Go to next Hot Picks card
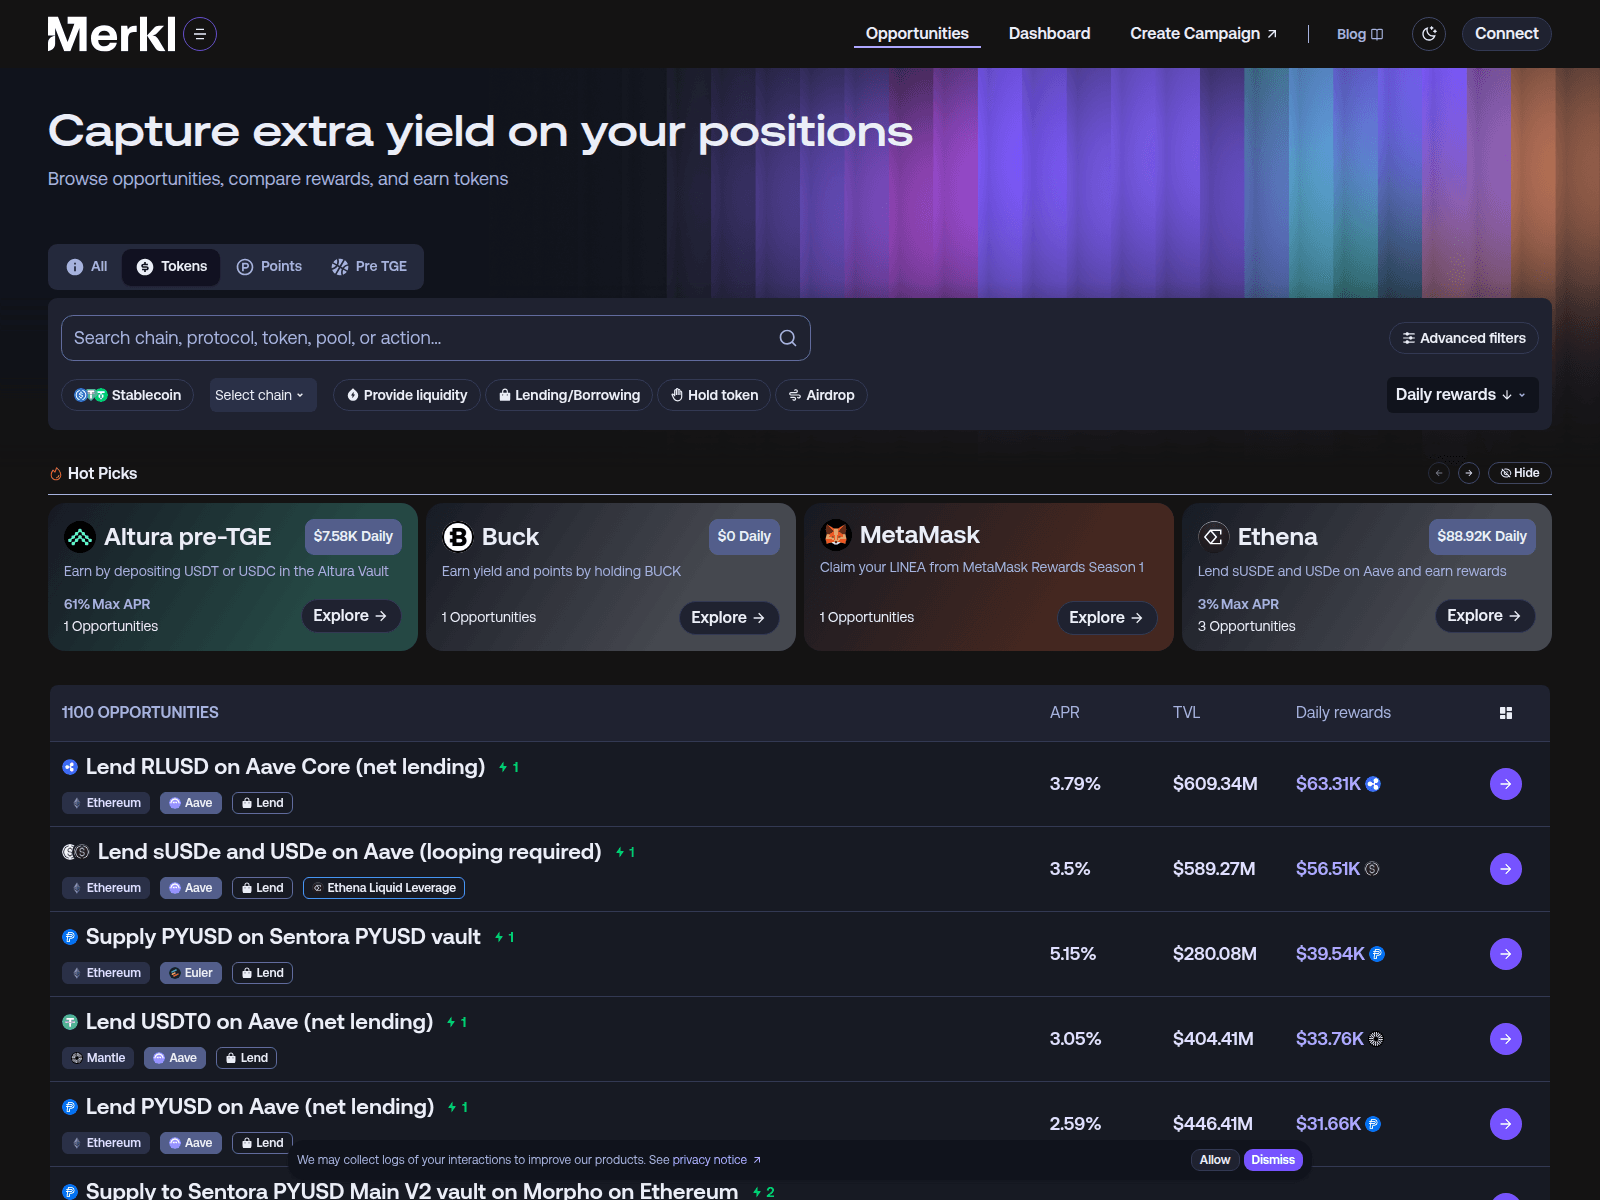Image resolution: width=1600 pixels, height=1200 pixels. pyautogui.click(x=1469, y=473)
